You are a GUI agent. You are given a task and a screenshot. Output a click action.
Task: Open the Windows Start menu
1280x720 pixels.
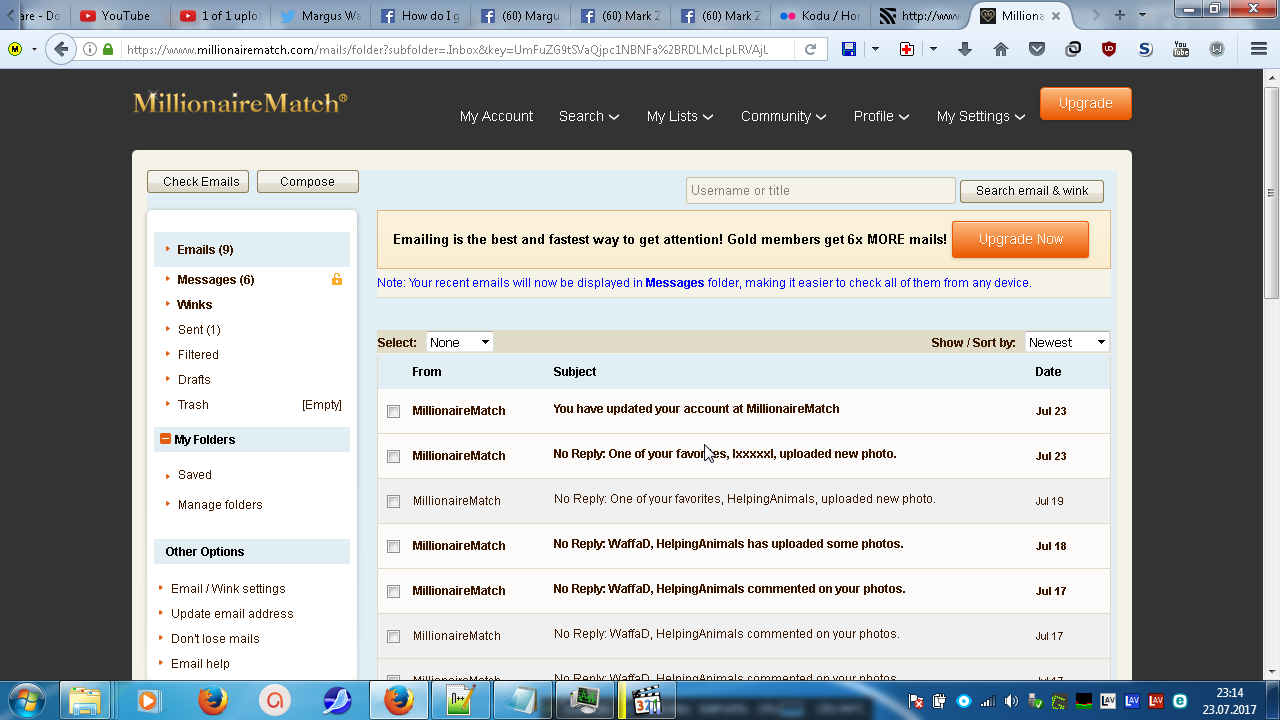point(26,700)
